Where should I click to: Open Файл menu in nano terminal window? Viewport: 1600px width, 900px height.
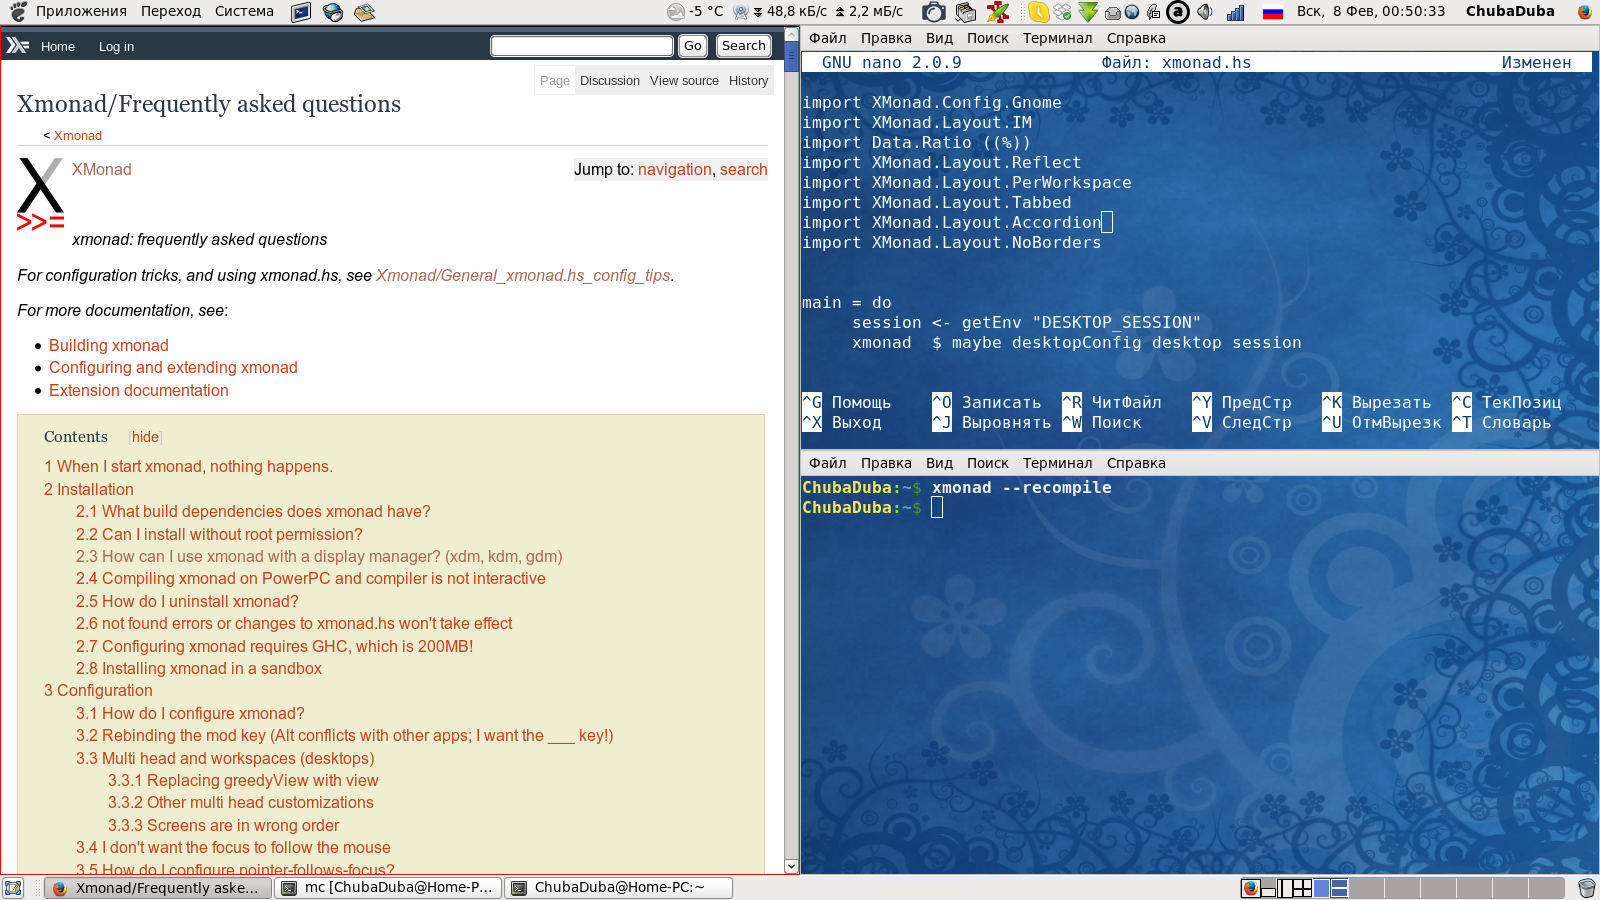[x=828, y=38]
